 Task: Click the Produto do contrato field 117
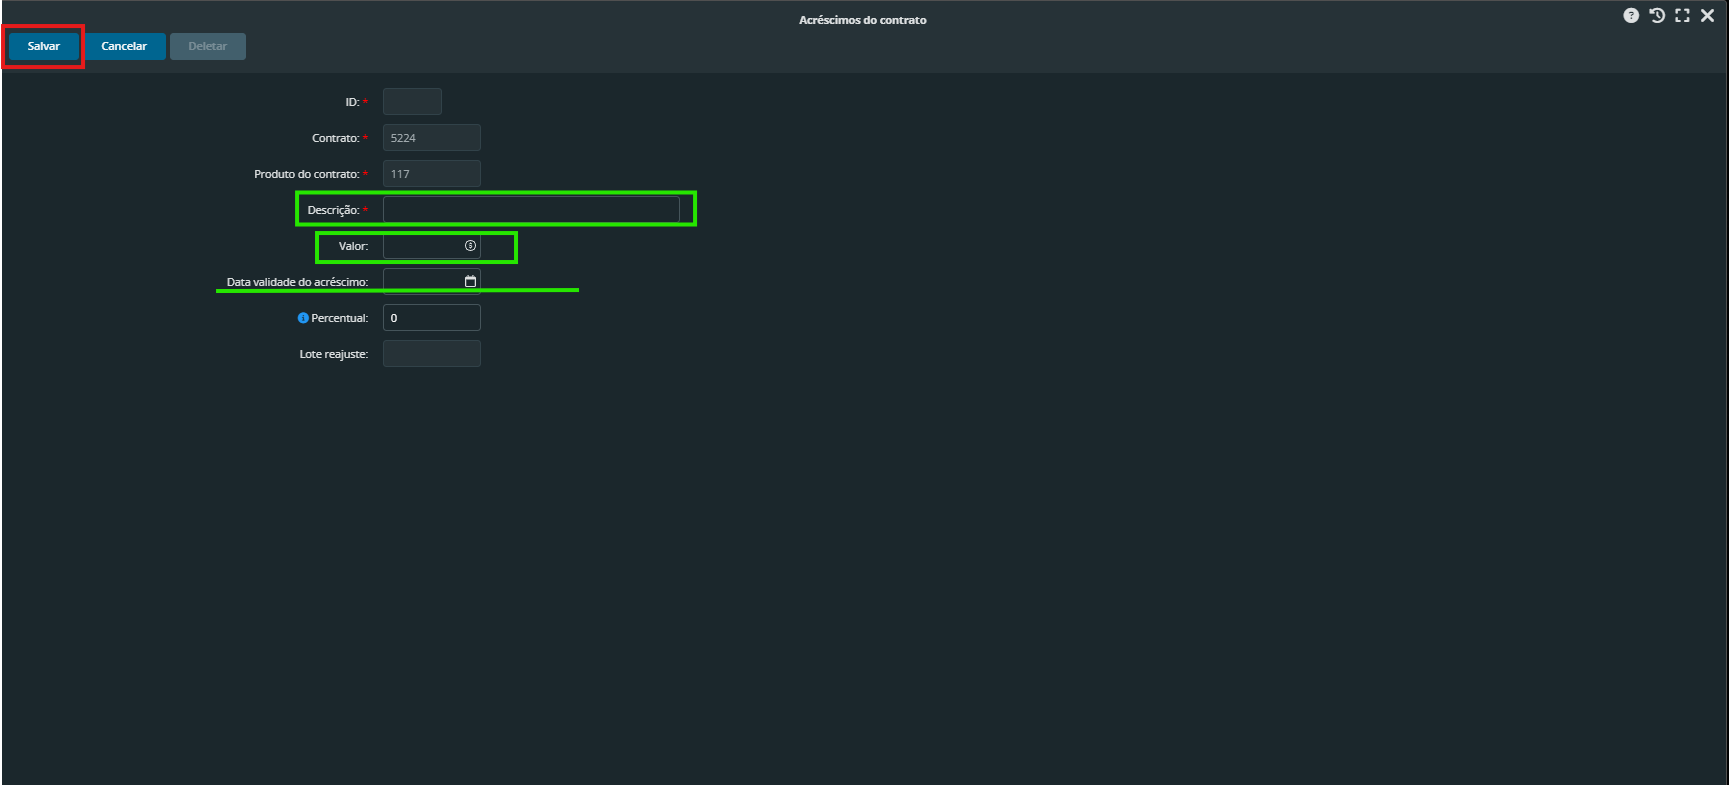431,174
